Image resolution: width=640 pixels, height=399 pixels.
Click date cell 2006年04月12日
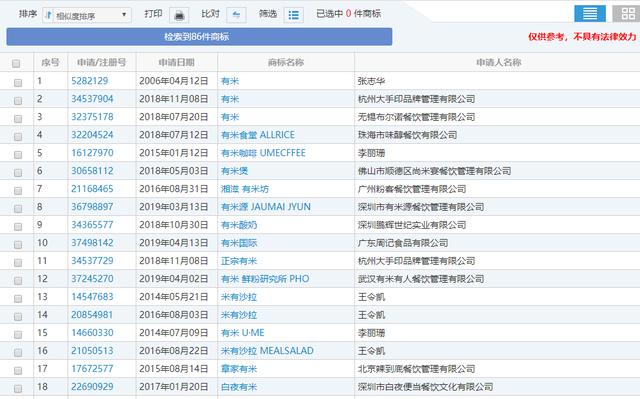[x=173, y=81]
